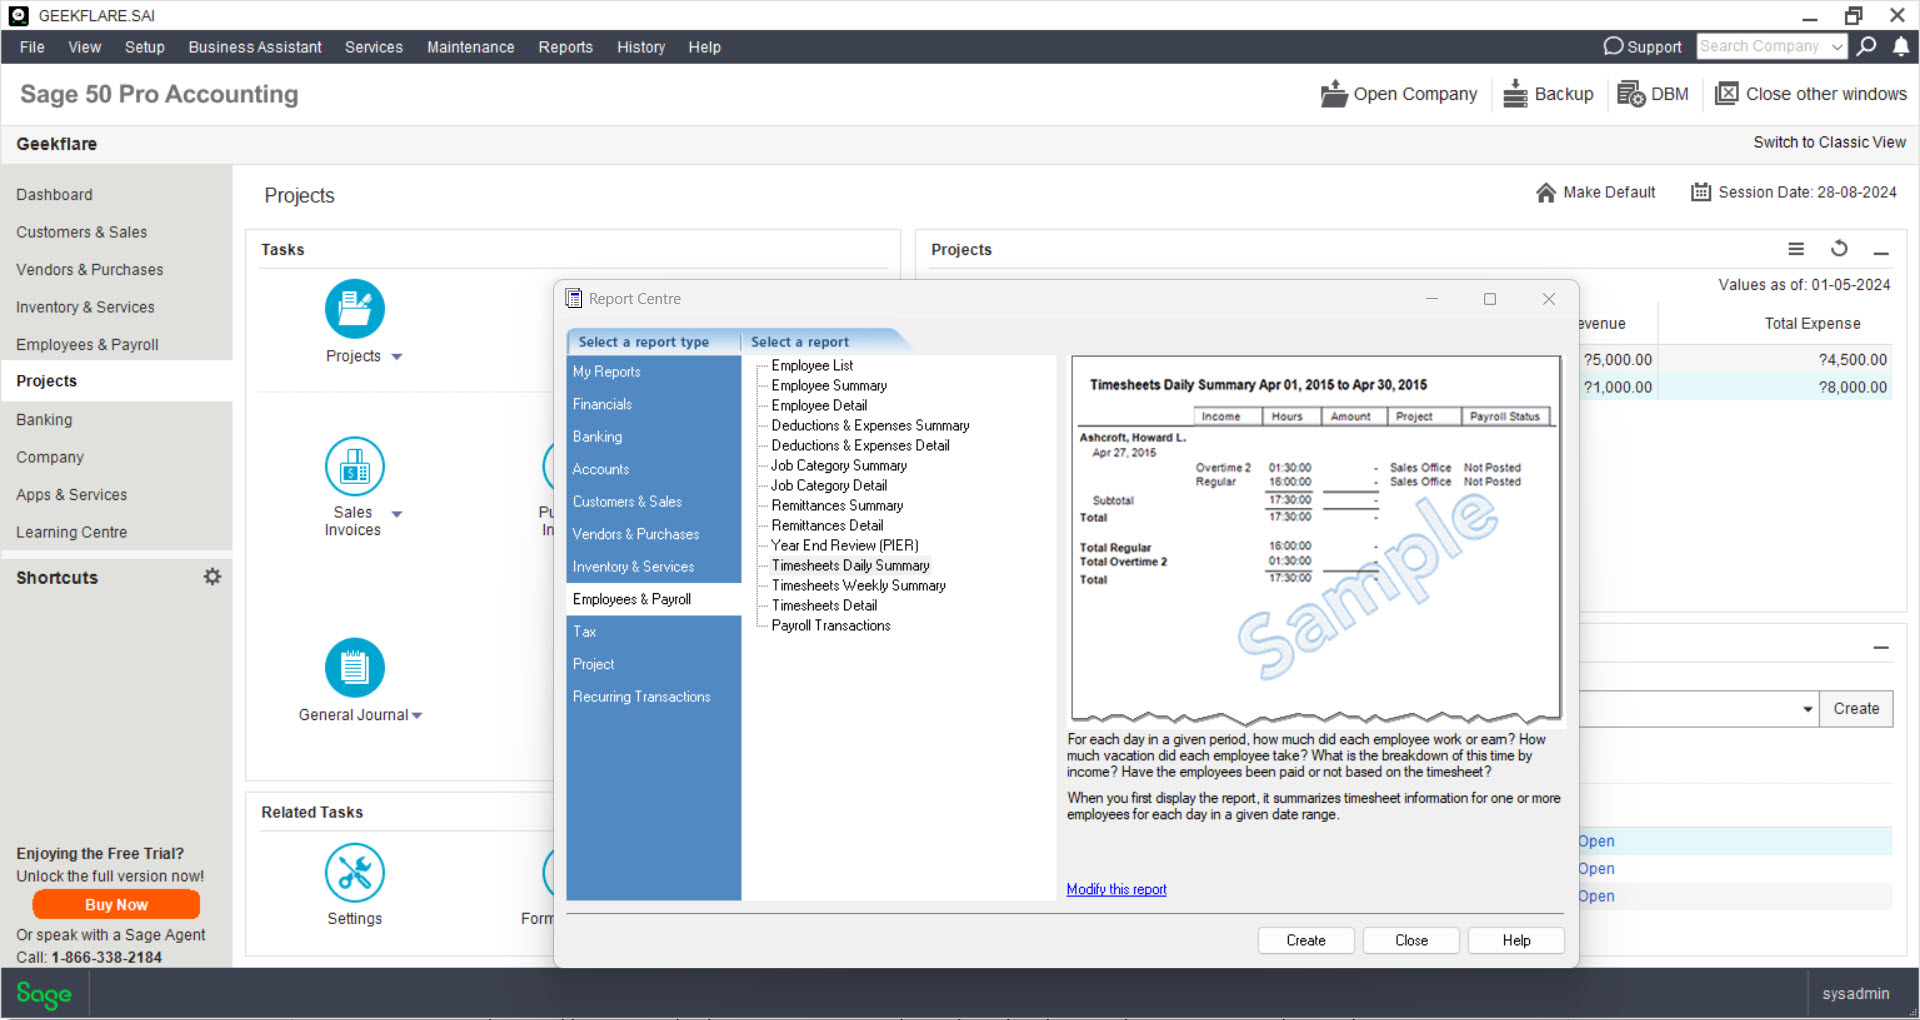1920x1020 pixels.
Task: Click the Sales Invoices icon
Action: point(354,466)
